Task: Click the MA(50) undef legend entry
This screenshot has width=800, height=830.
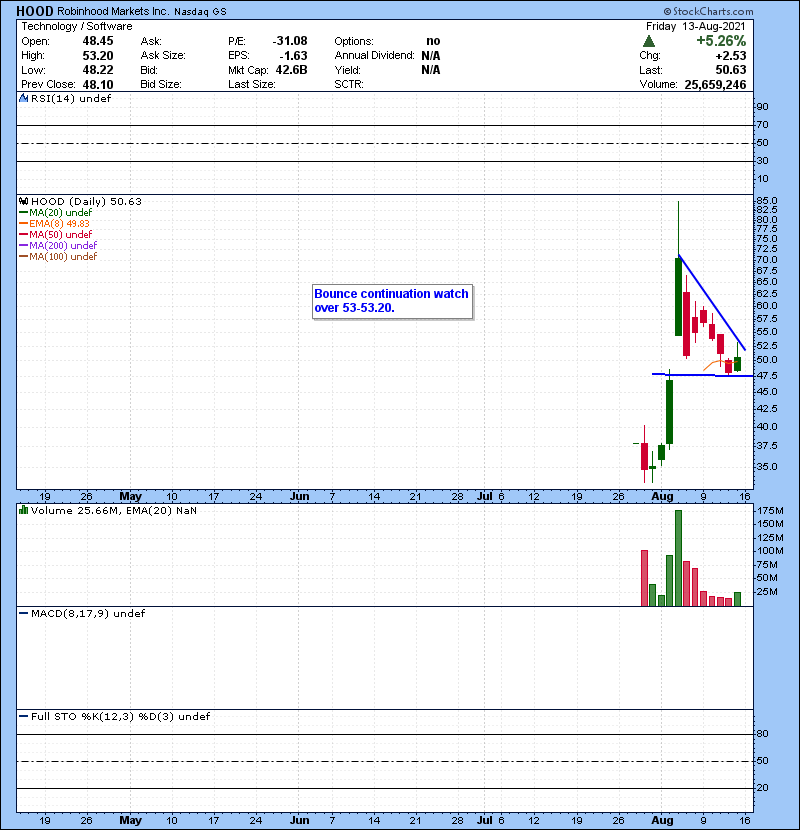Action: point(56,234)
